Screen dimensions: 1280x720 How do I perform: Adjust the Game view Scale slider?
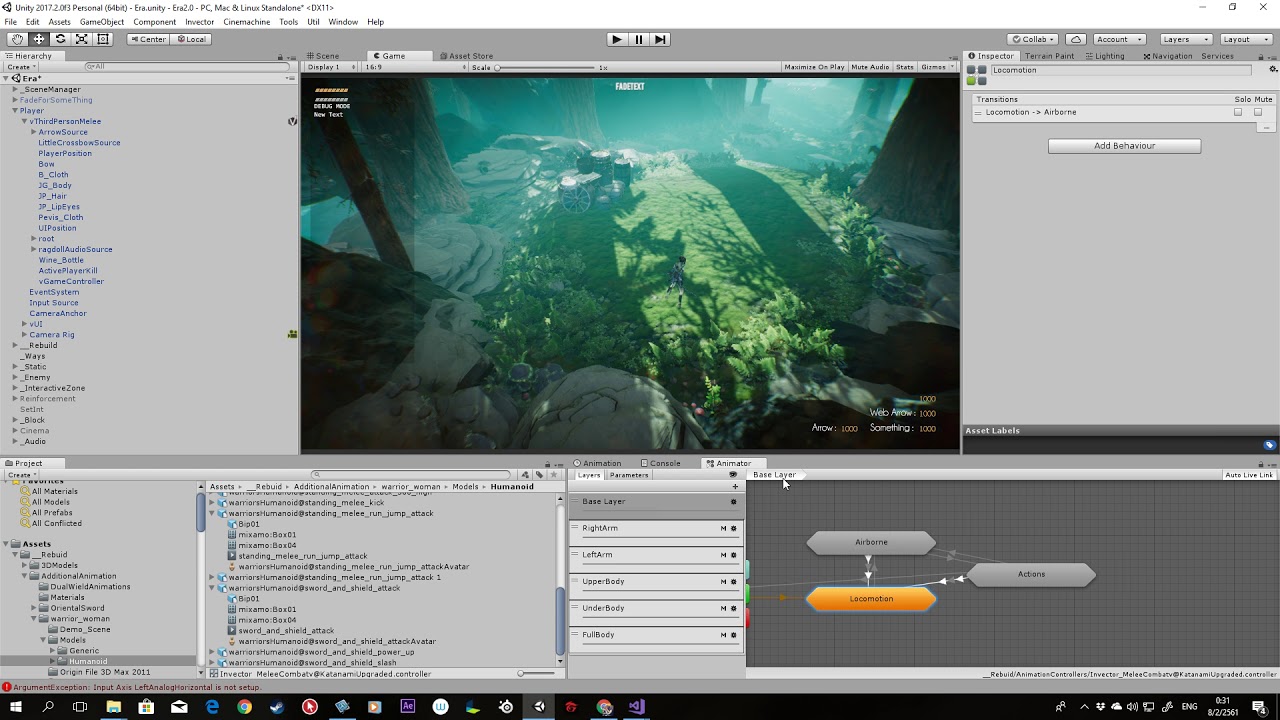[546, 67]
